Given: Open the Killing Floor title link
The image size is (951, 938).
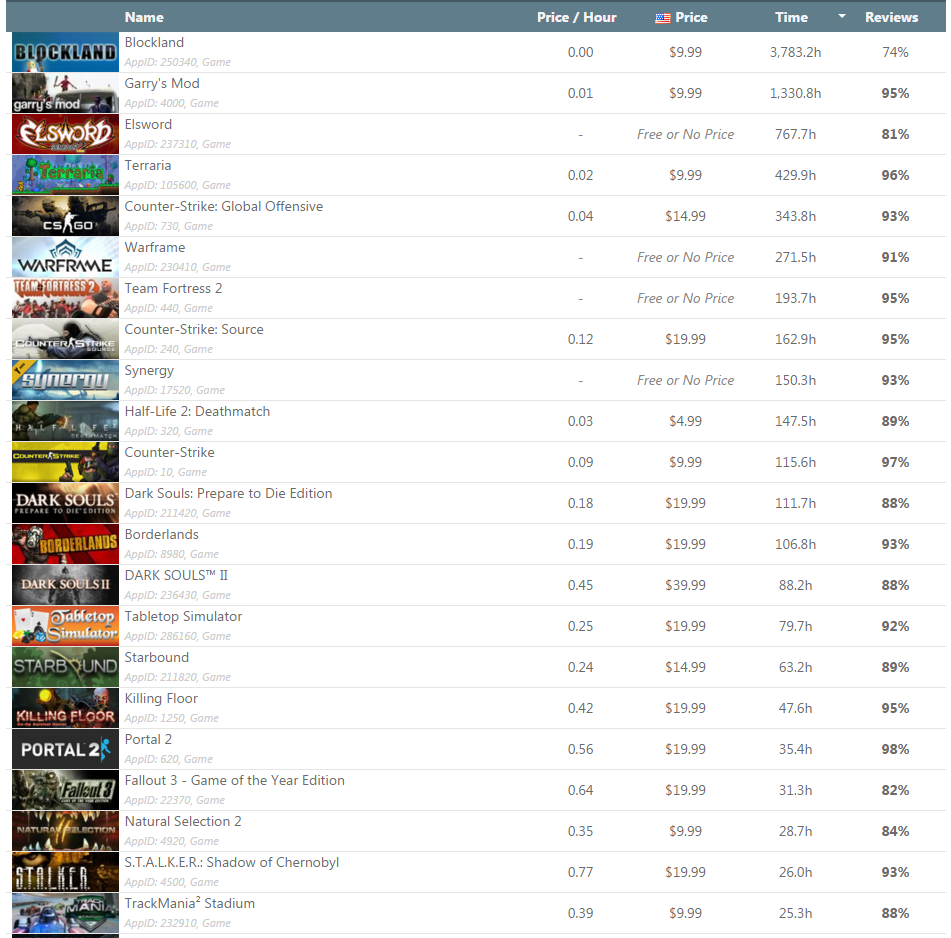Looking at the screenshot, I should pos(161,698).
